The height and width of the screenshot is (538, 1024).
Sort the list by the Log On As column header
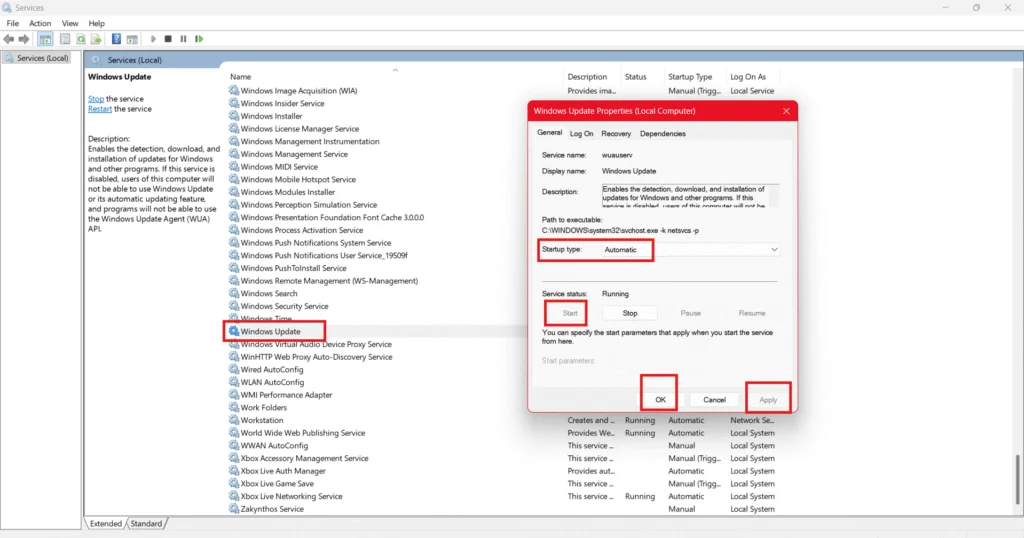[748, 76]
